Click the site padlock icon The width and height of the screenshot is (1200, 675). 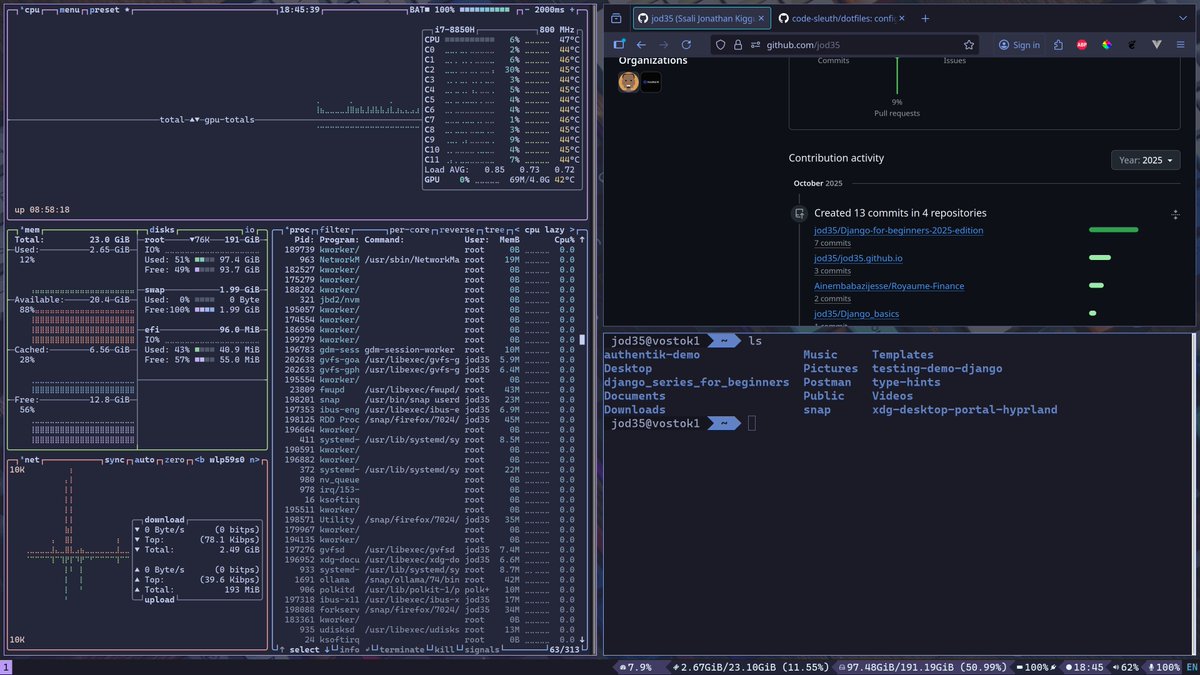click(737, 44)
